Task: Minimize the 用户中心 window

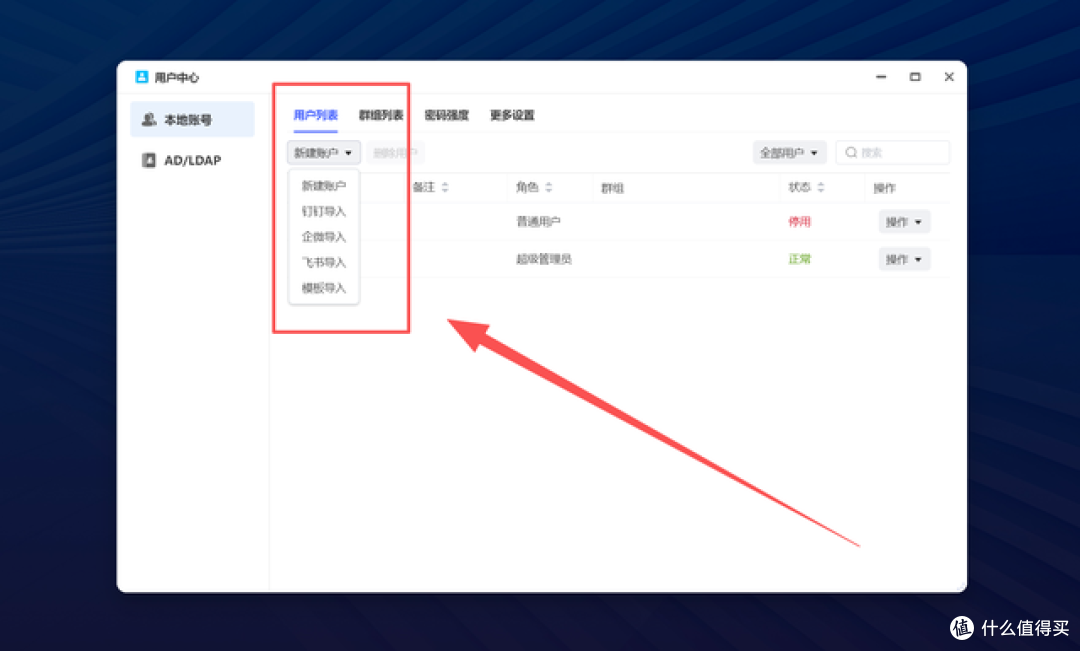Action: coord(881,77)
